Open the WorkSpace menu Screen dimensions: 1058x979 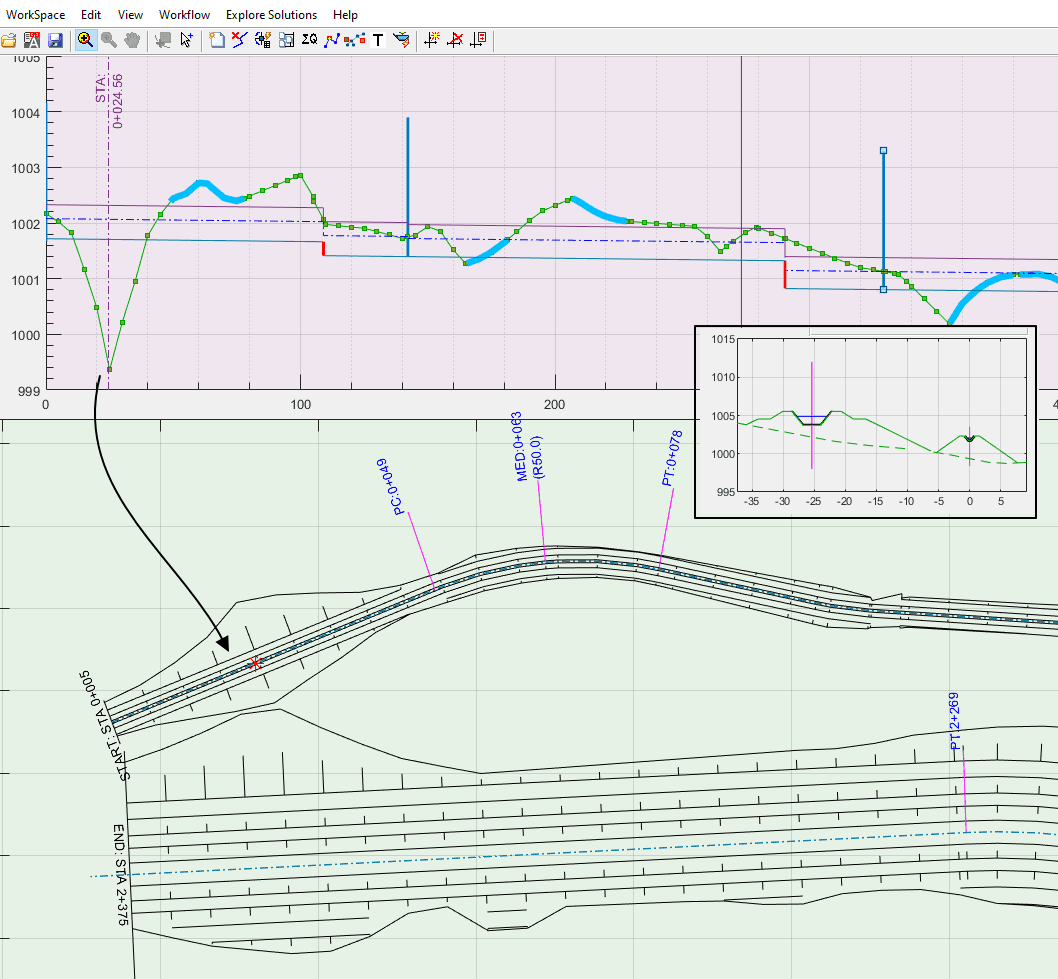(35, 15)
